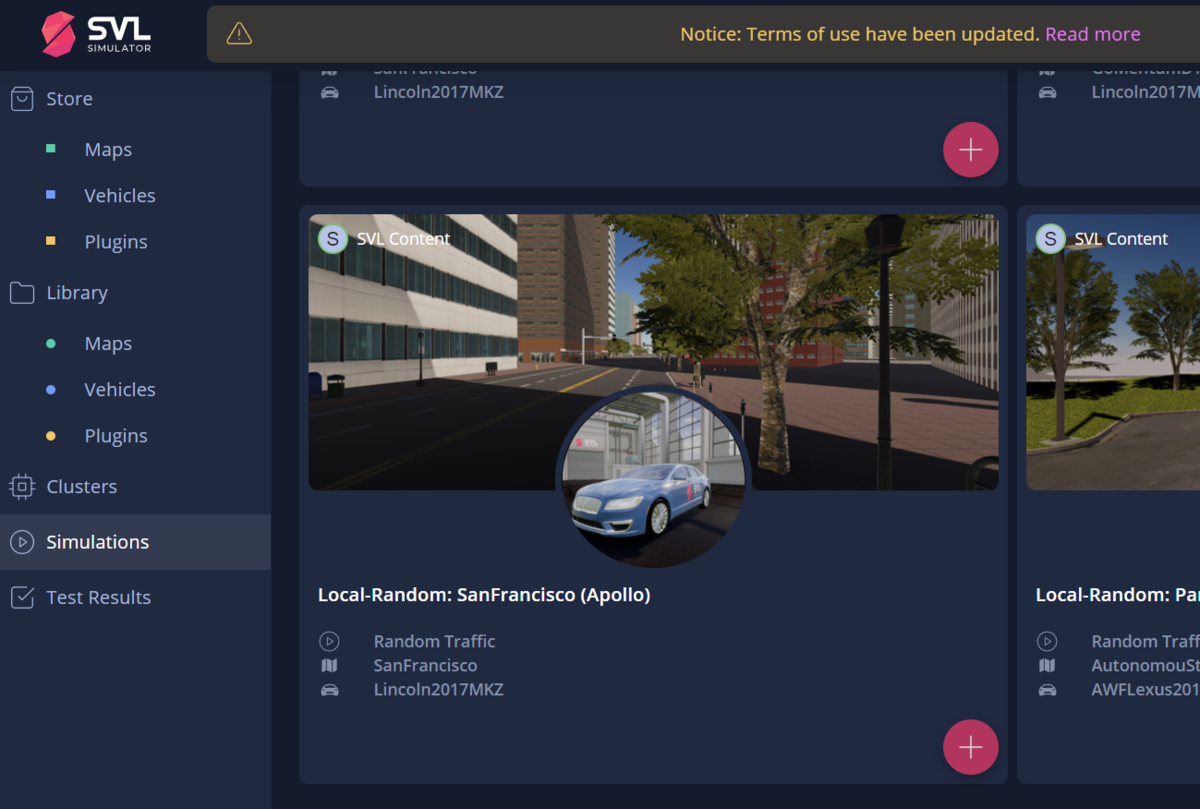Click the S avatar on SanFrancisco card

pos(333,239)
